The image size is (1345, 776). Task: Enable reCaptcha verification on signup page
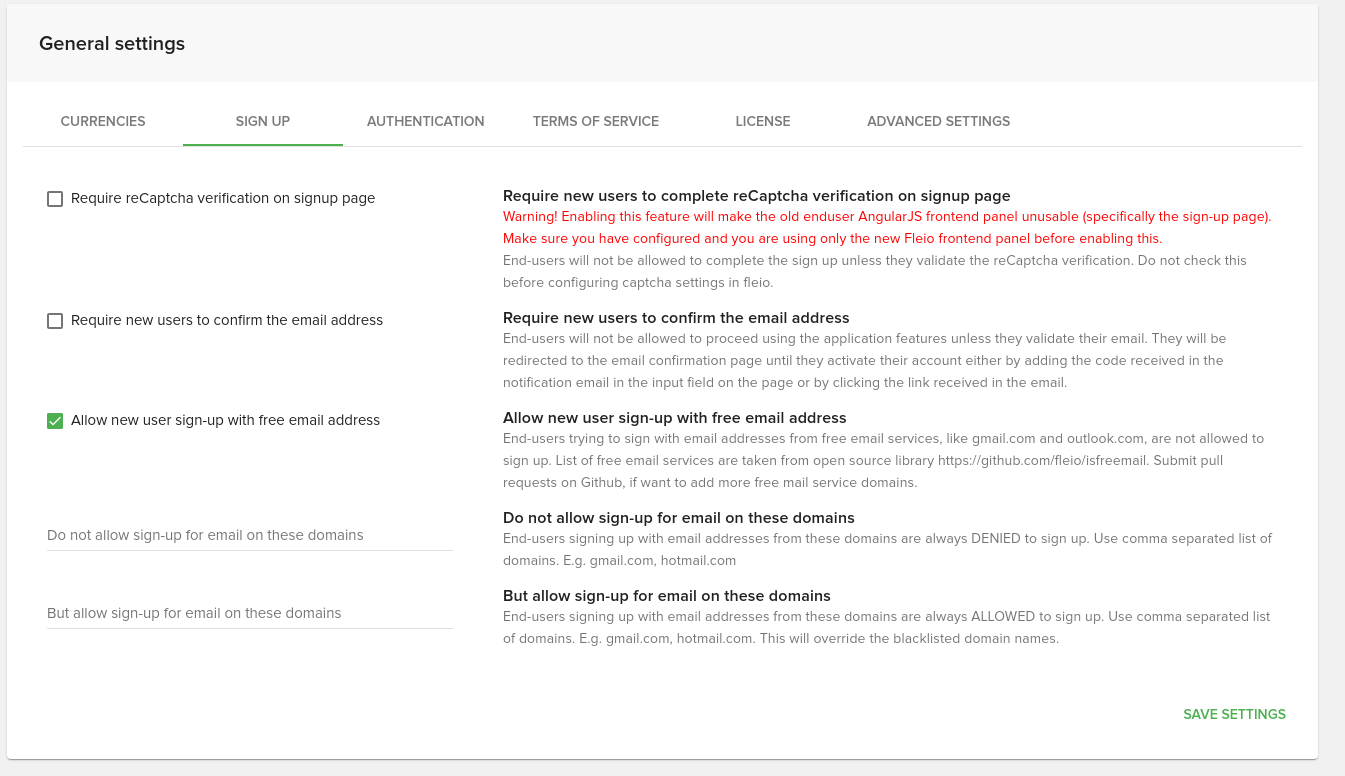pyautogui.click(x=55, y=199)
